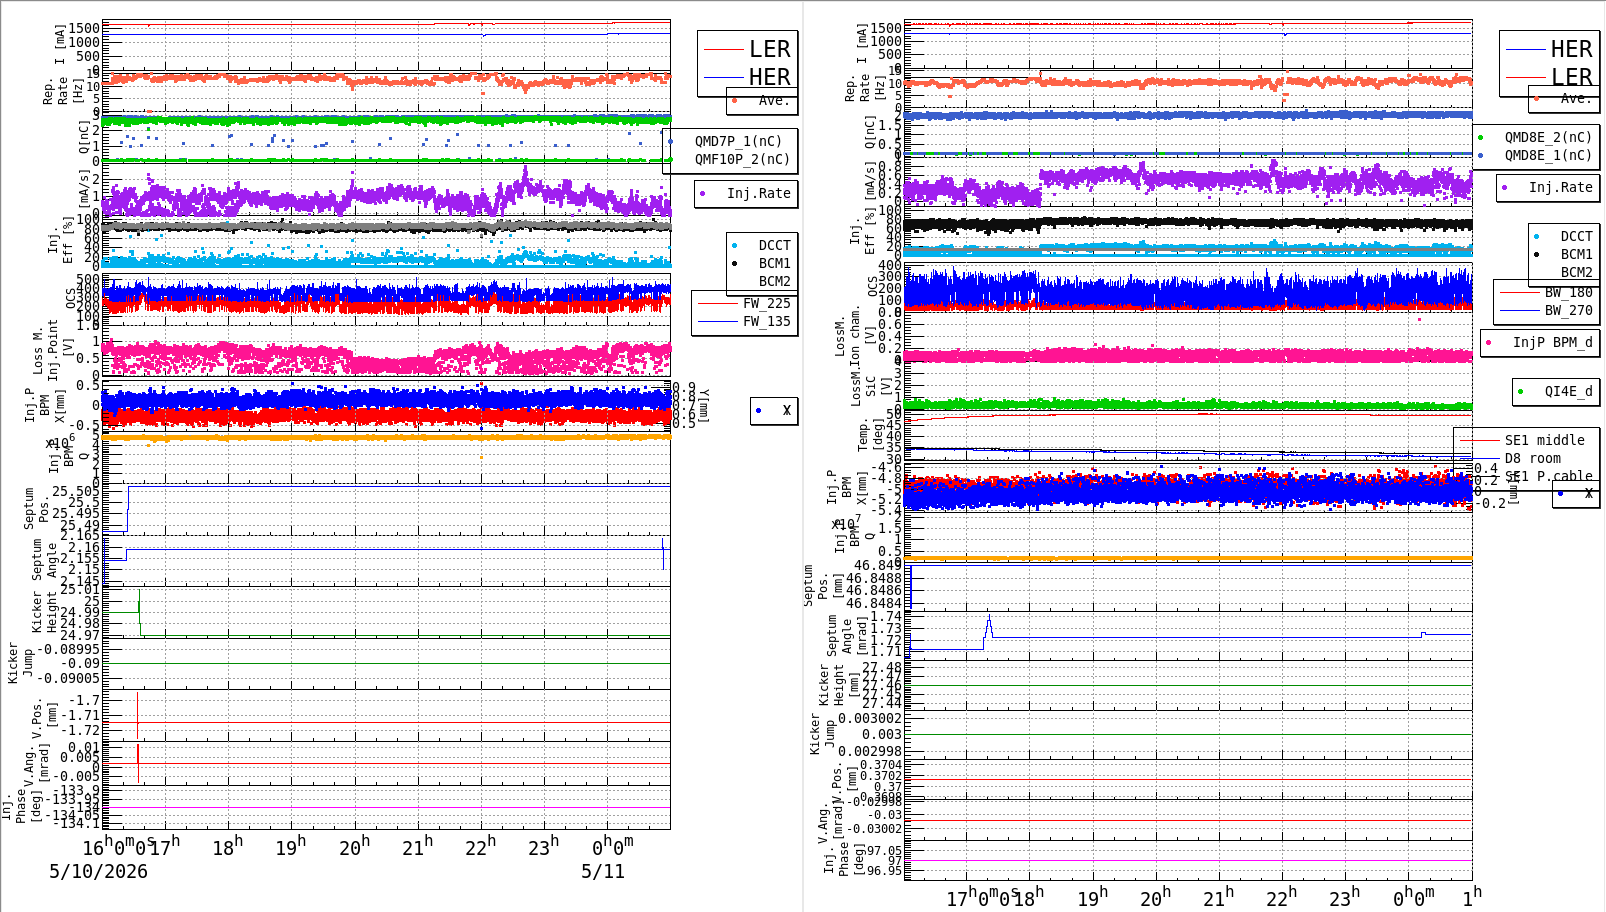Click the 23h tick label in right plot
Image resolution: width=1606 pixels, height=912 pixels.
(1344, 897)
